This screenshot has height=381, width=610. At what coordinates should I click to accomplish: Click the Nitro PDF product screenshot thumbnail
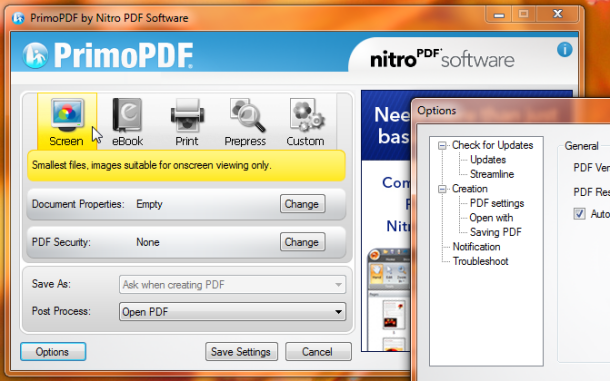point(389,300)
